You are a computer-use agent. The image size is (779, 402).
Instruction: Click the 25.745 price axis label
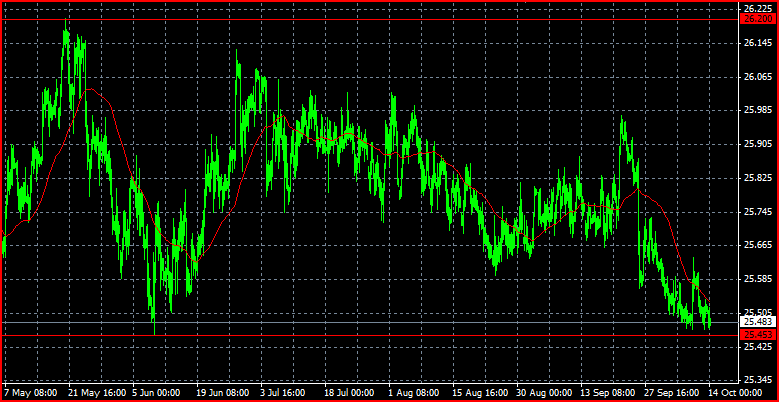tap(758, 212)
